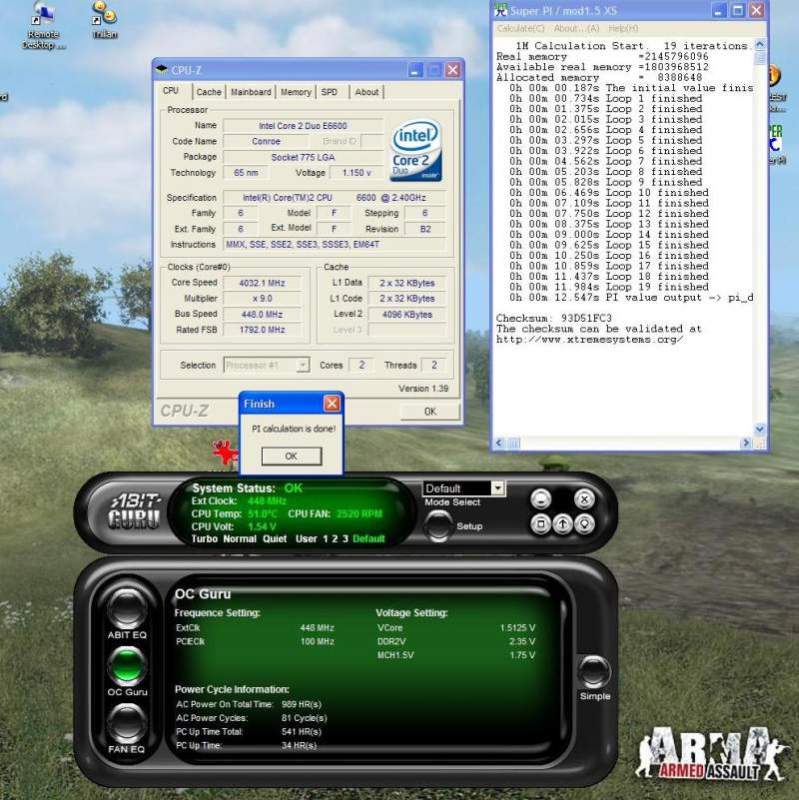The image size is (799, 800).
Task: Open the Processor Selection dropdown in CPU-Z
Action: [x=303, y=365]
